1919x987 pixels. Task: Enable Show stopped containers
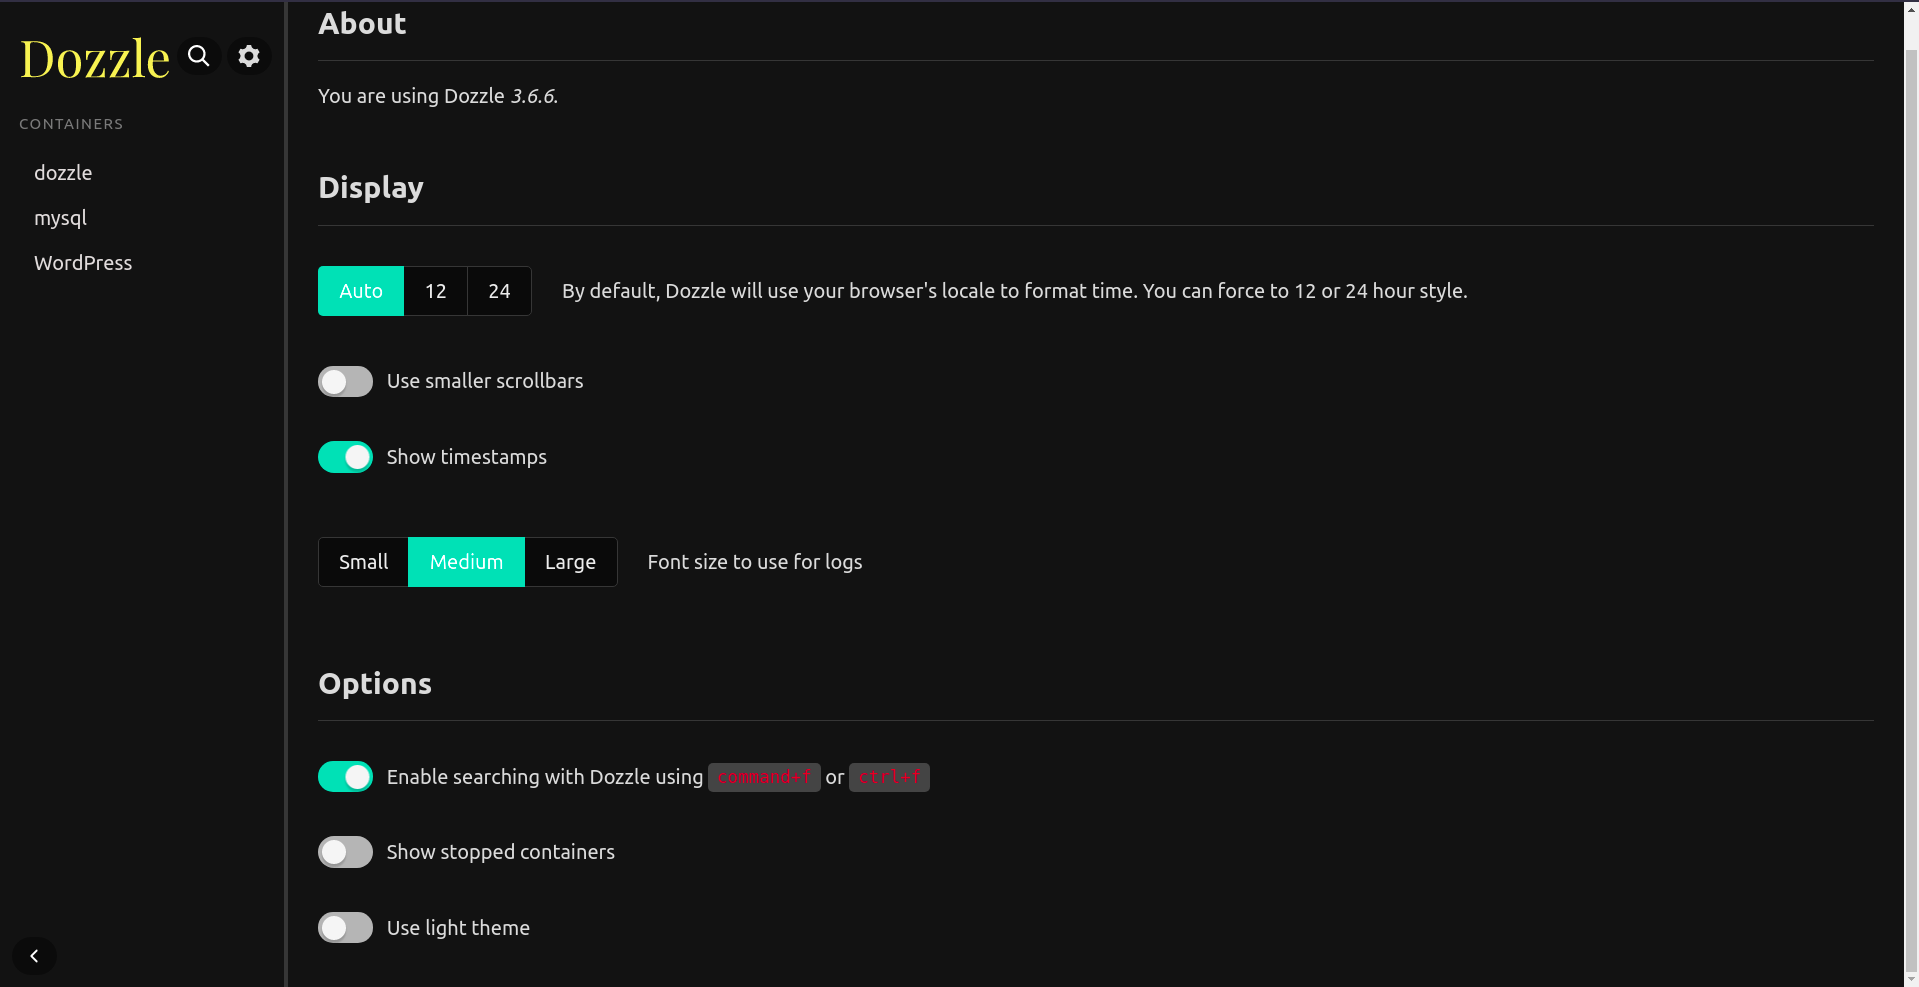tap(345, 852)
